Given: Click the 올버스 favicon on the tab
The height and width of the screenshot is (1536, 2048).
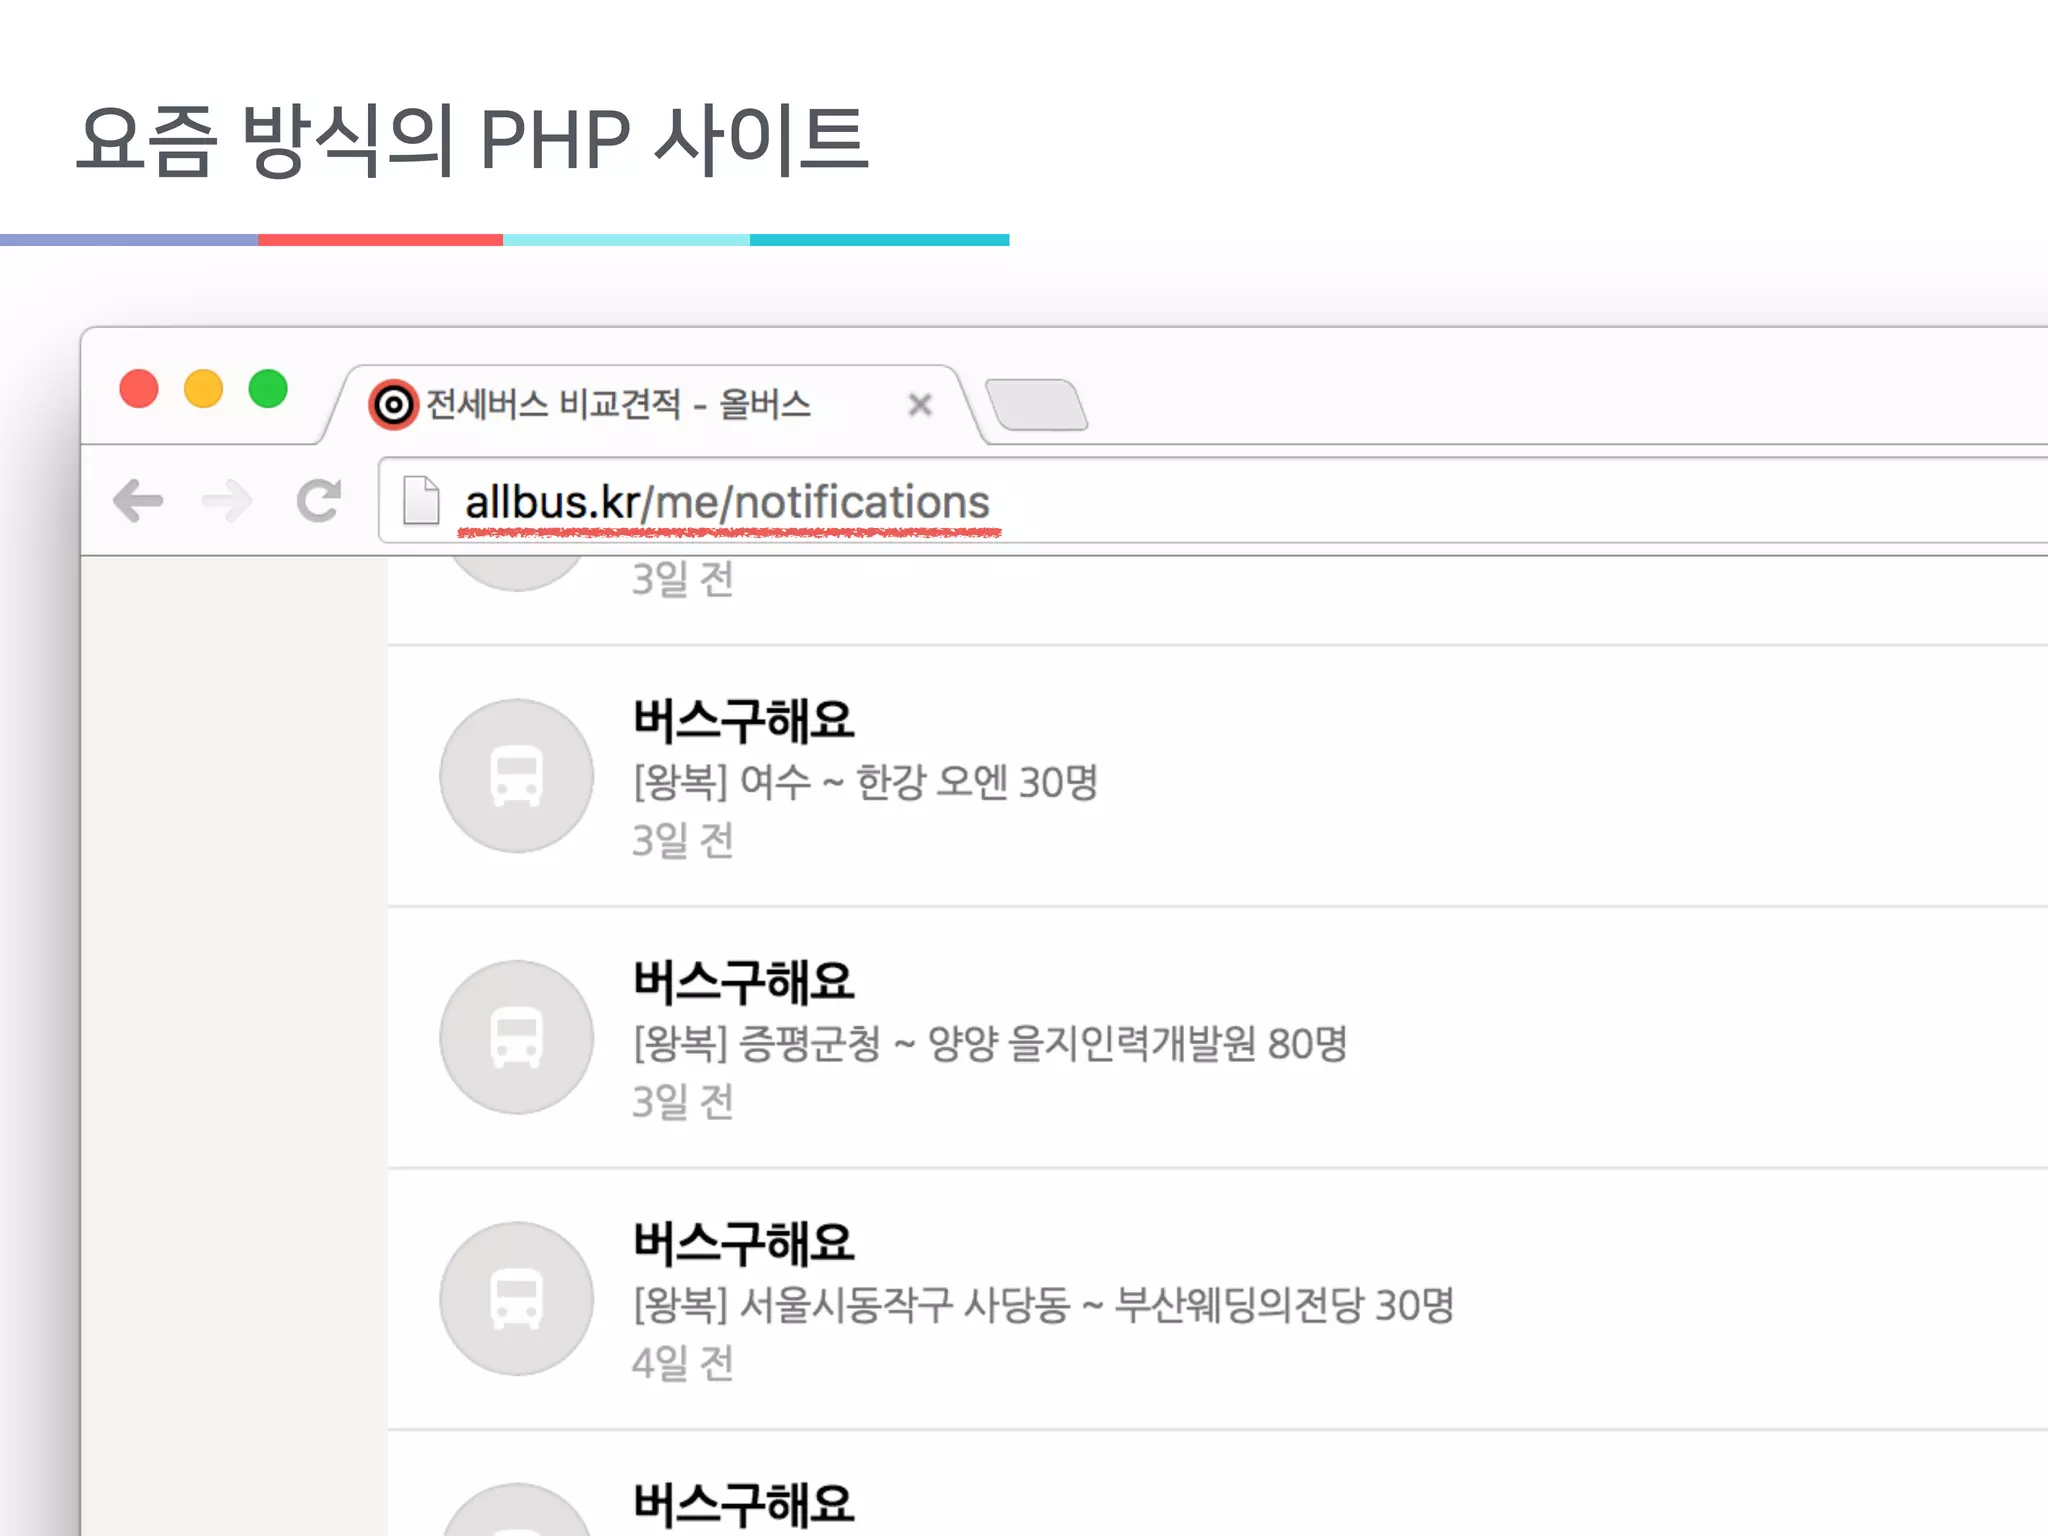Looking at the screenshot, I should pyautogui.click(x=393, y=405).
